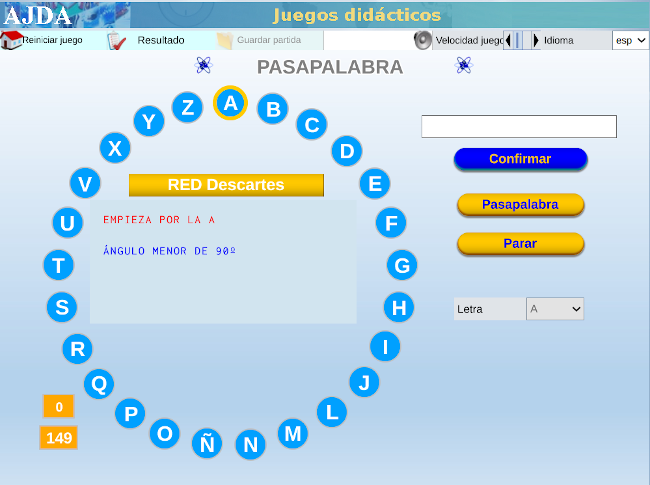Image resolution: width=650 pixels, height=485 pixels.
Task: Click the atom icon right of PASAPALABRA
Action: (463, 66)
